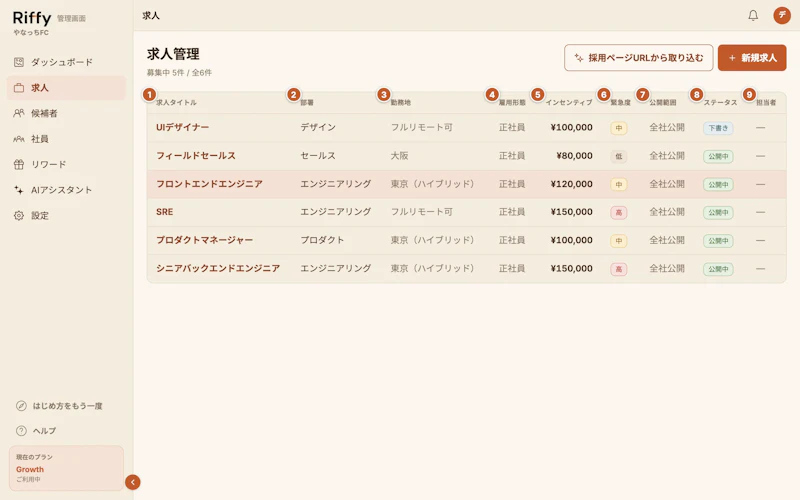This screenshot has width=800, height=500.
Task: Open the notifications bell
Action: tap(753, 15)
